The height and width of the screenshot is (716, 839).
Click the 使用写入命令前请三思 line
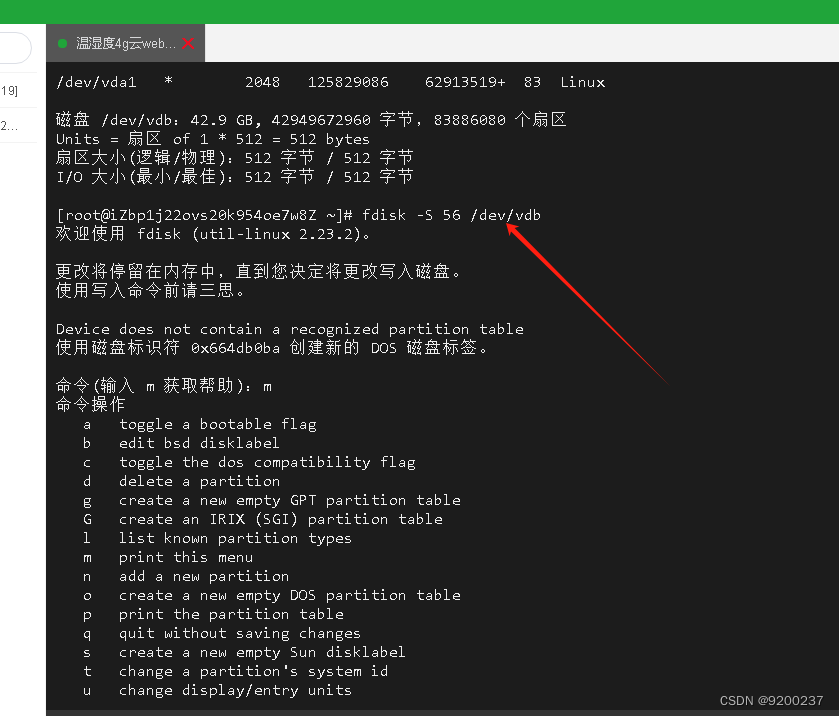150,291
